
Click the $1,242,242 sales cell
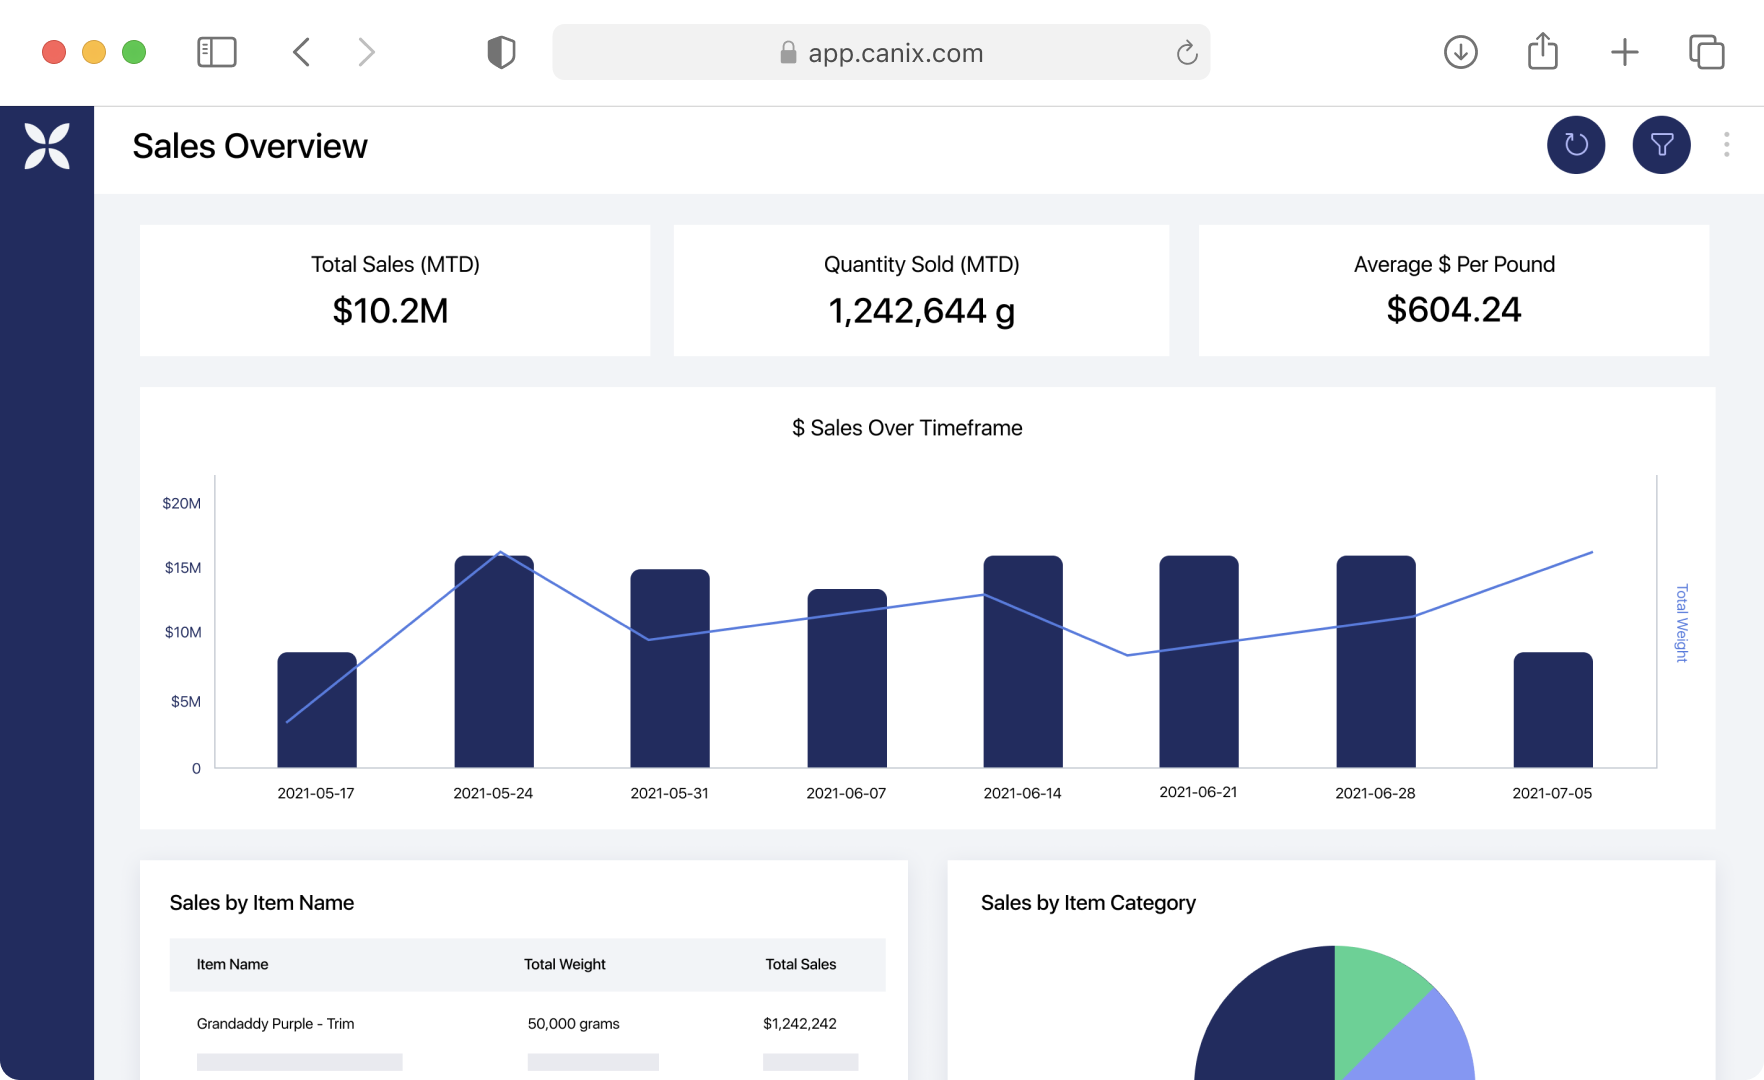(800, 1024)
